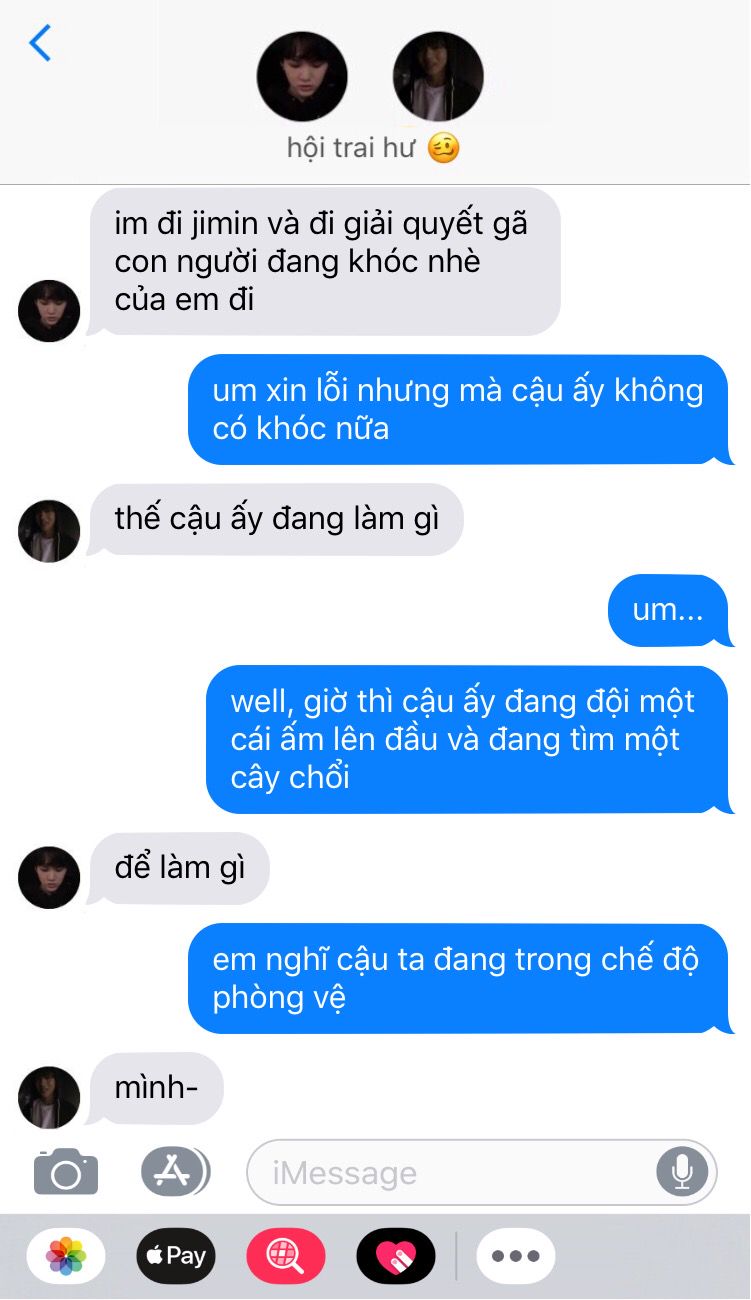Tap the avatar next to "để làm gì"
Screen dimensions: 751x1300
[x=49, y=877]
